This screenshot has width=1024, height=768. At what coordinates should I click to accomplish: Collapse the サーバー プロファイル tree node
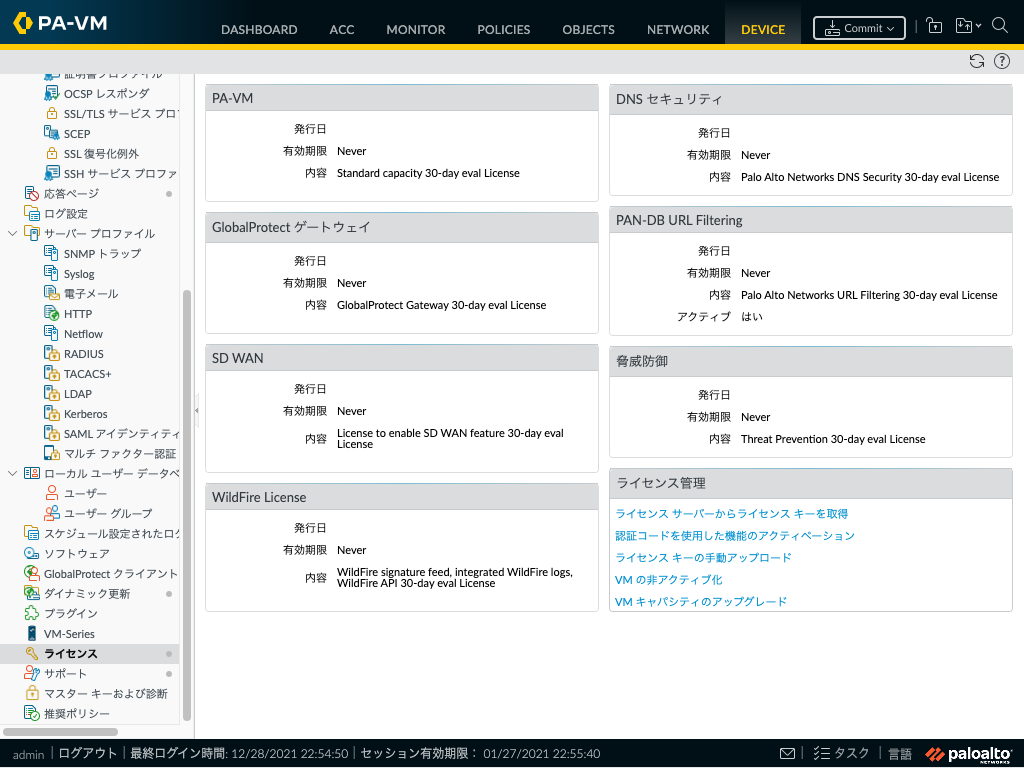click(x=12, y=233)
